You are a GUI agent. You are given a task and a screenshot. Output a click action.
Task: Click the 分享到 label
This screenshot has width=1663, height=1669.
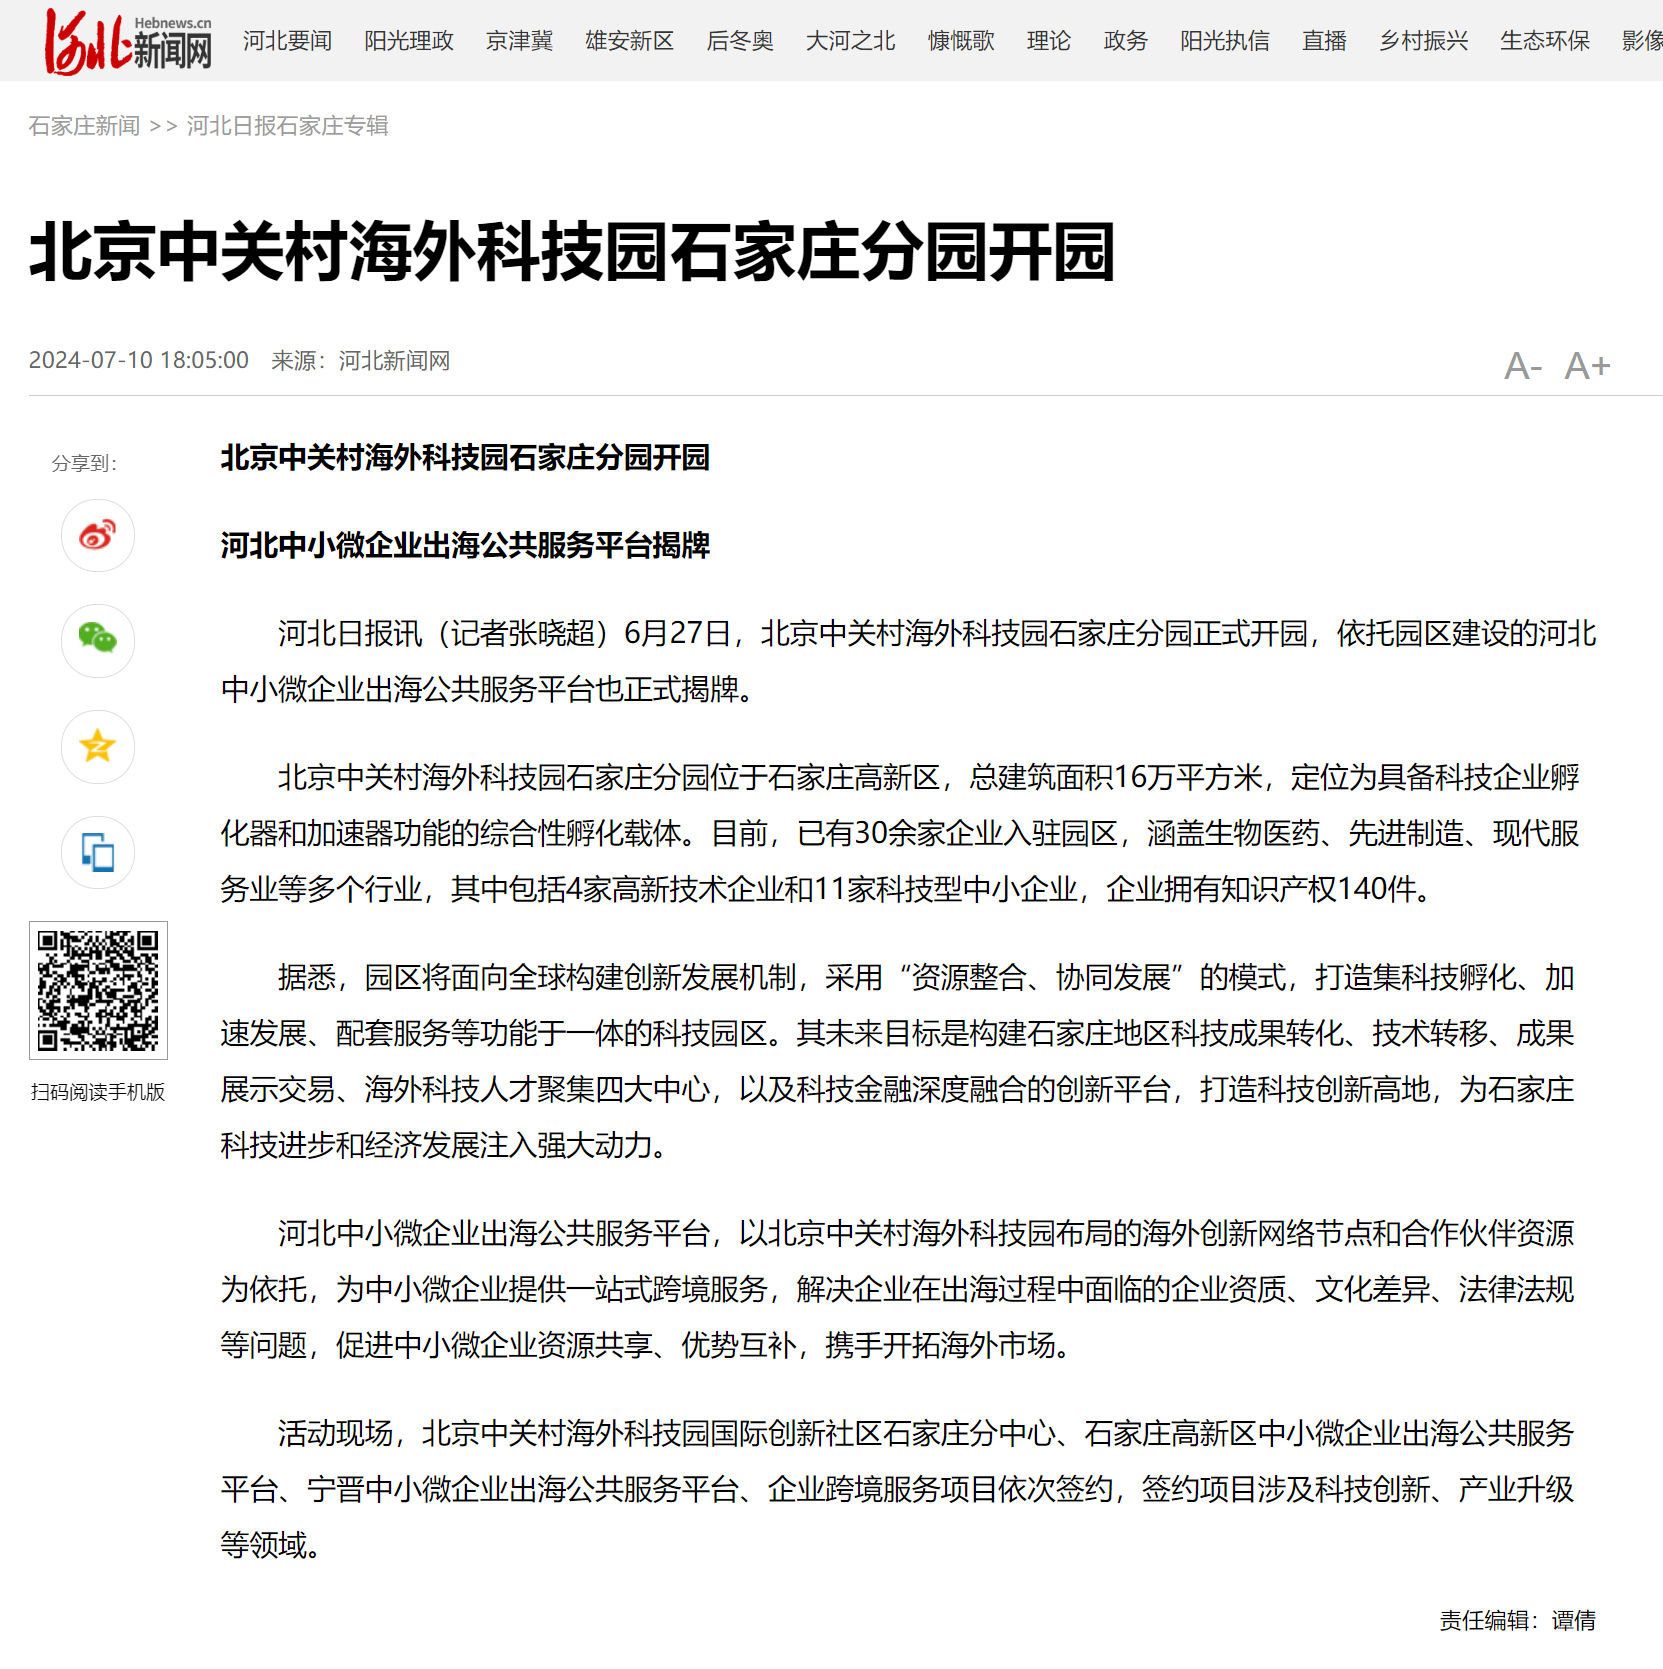pos(85,464)
